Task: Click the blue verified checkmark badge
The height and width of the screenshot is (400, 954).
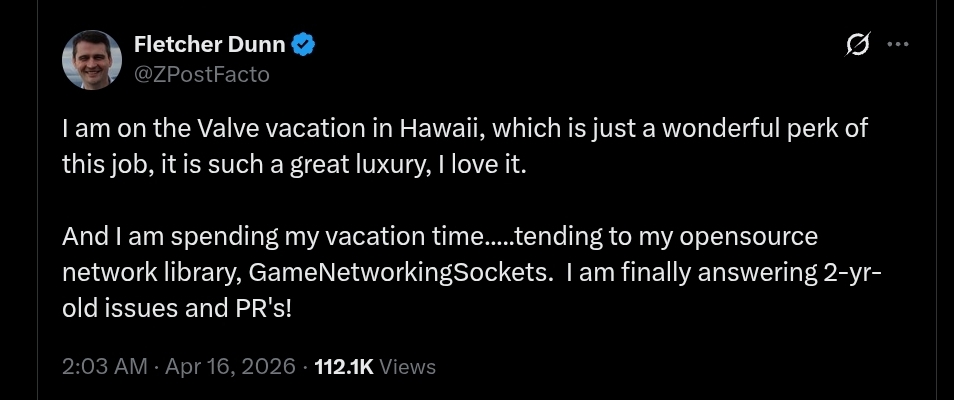Action: (303, 44)
